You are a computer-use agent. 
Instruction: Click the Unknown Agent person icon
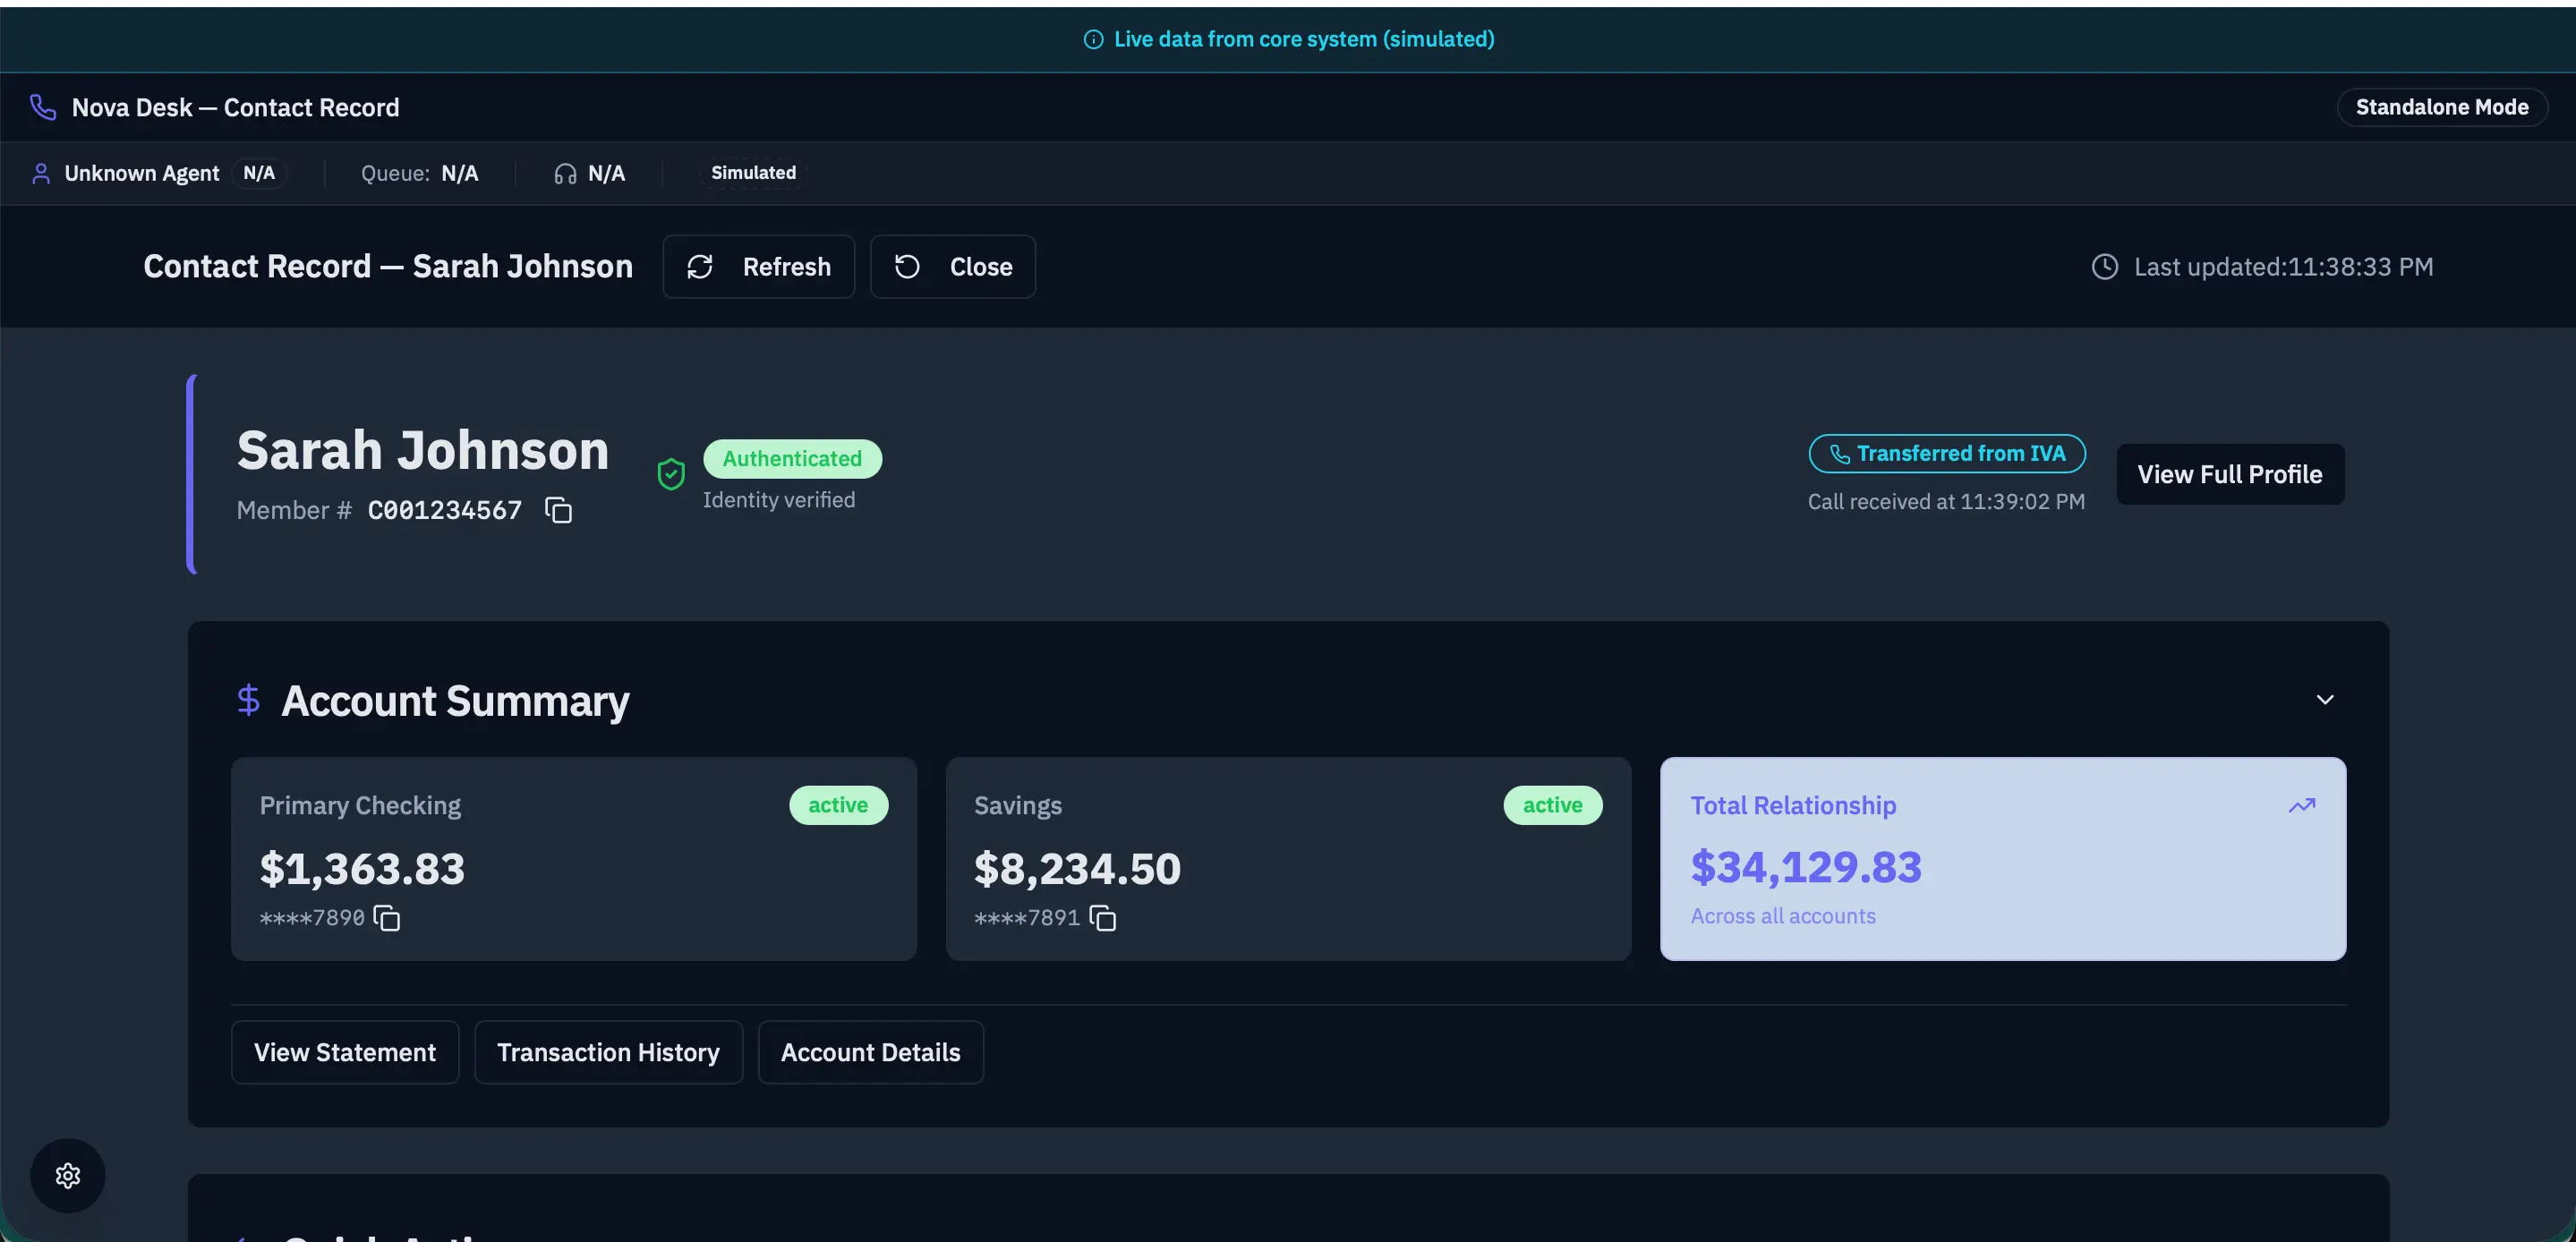pyautogui.click(x=41, y=174)
